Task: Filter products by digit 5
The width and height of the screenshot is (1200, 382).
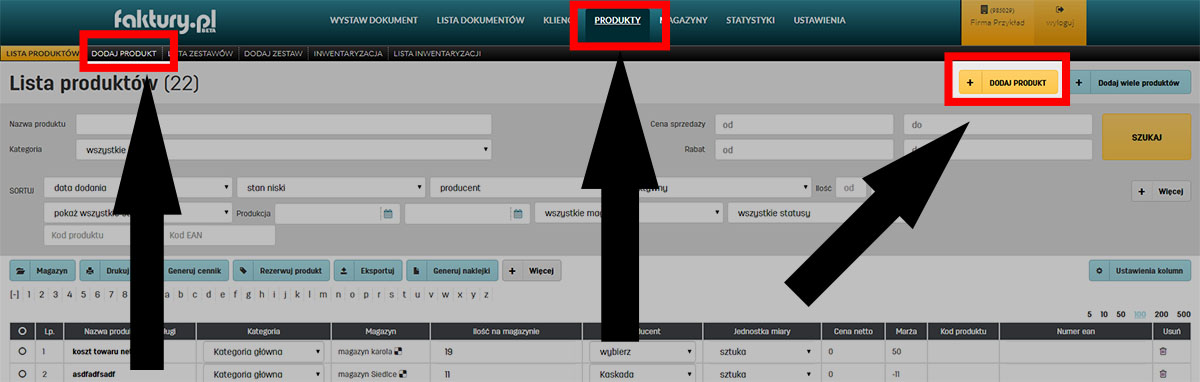Action: (82, 295)
